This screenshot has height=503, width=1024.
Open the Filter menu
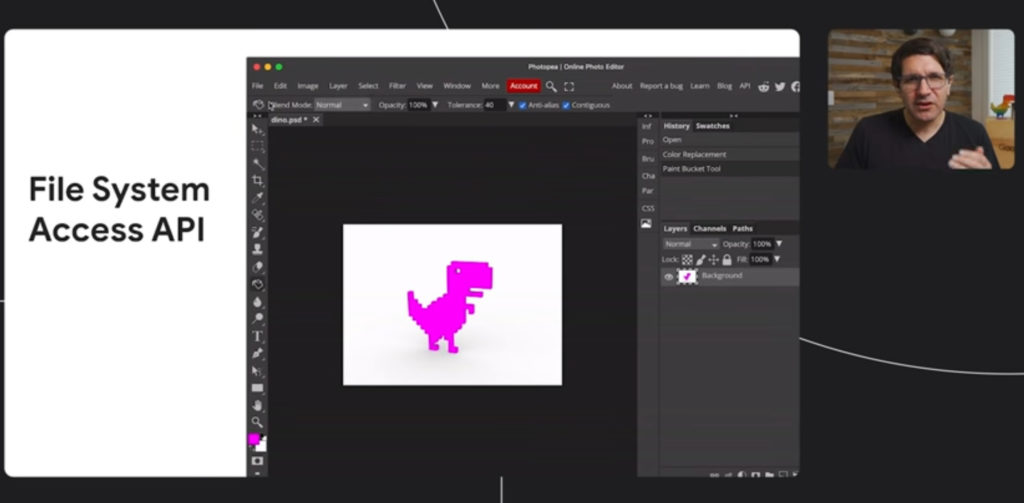coord(397,86)
